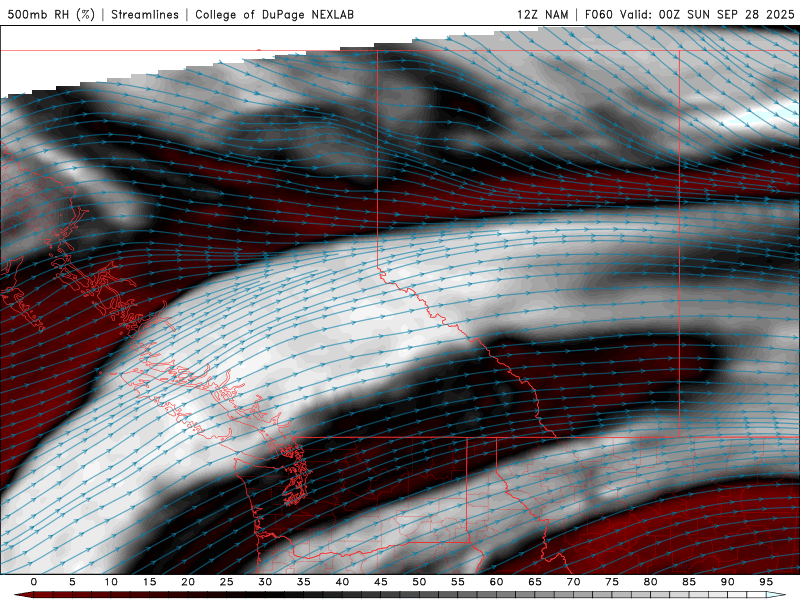Screen dimensions: 800x600
Task: Click "College of DuPage NEXLAB" header text
Action: (274, 14)
